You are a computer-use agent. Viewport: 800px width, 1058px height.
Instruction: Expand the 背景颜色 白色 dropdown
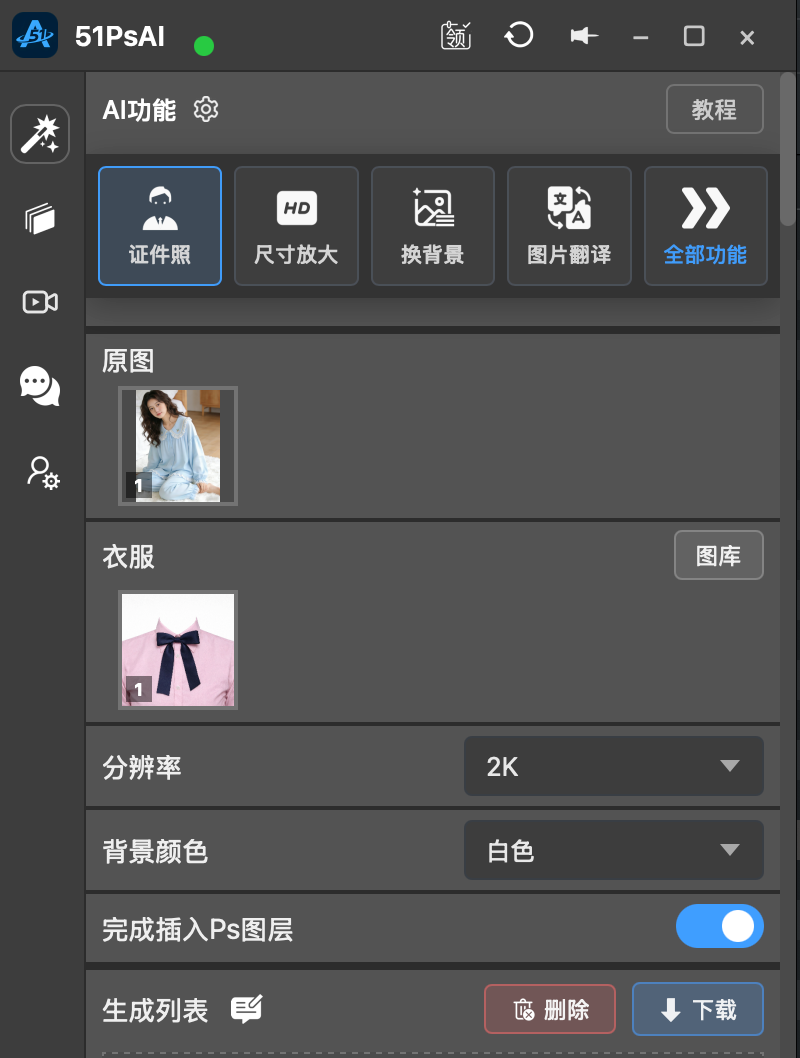pyautogui.click(x=614, y=850)
